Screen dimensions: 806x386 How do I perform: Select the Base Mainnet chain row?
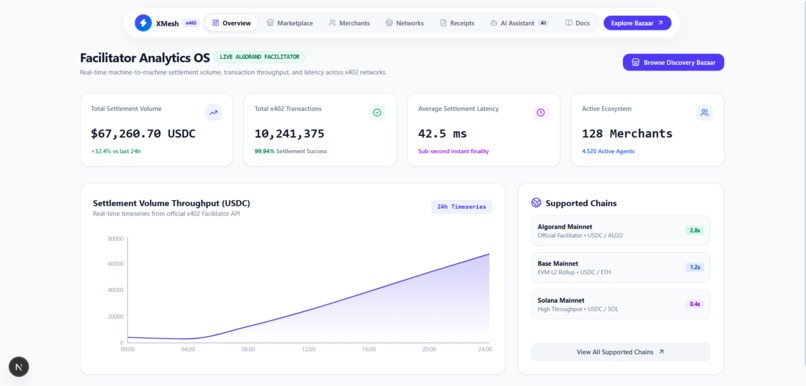(x=620, y=267)
